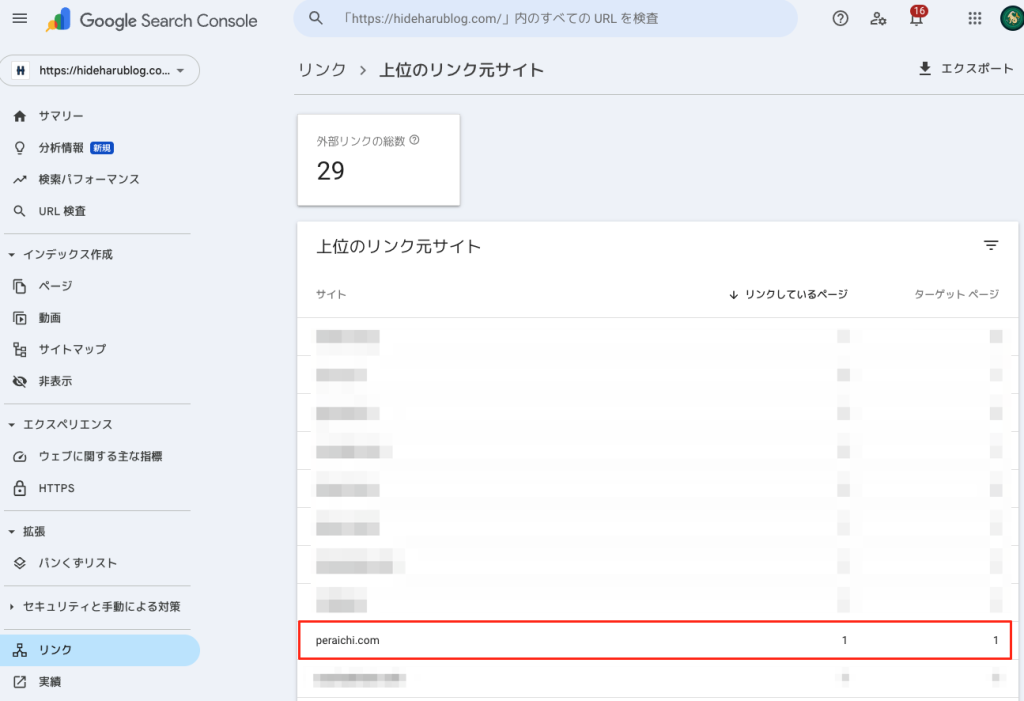Open 検索パフォーマンス in the sidebar
This screenshot has width=1024, height=701.
click(x=89, y=180)
